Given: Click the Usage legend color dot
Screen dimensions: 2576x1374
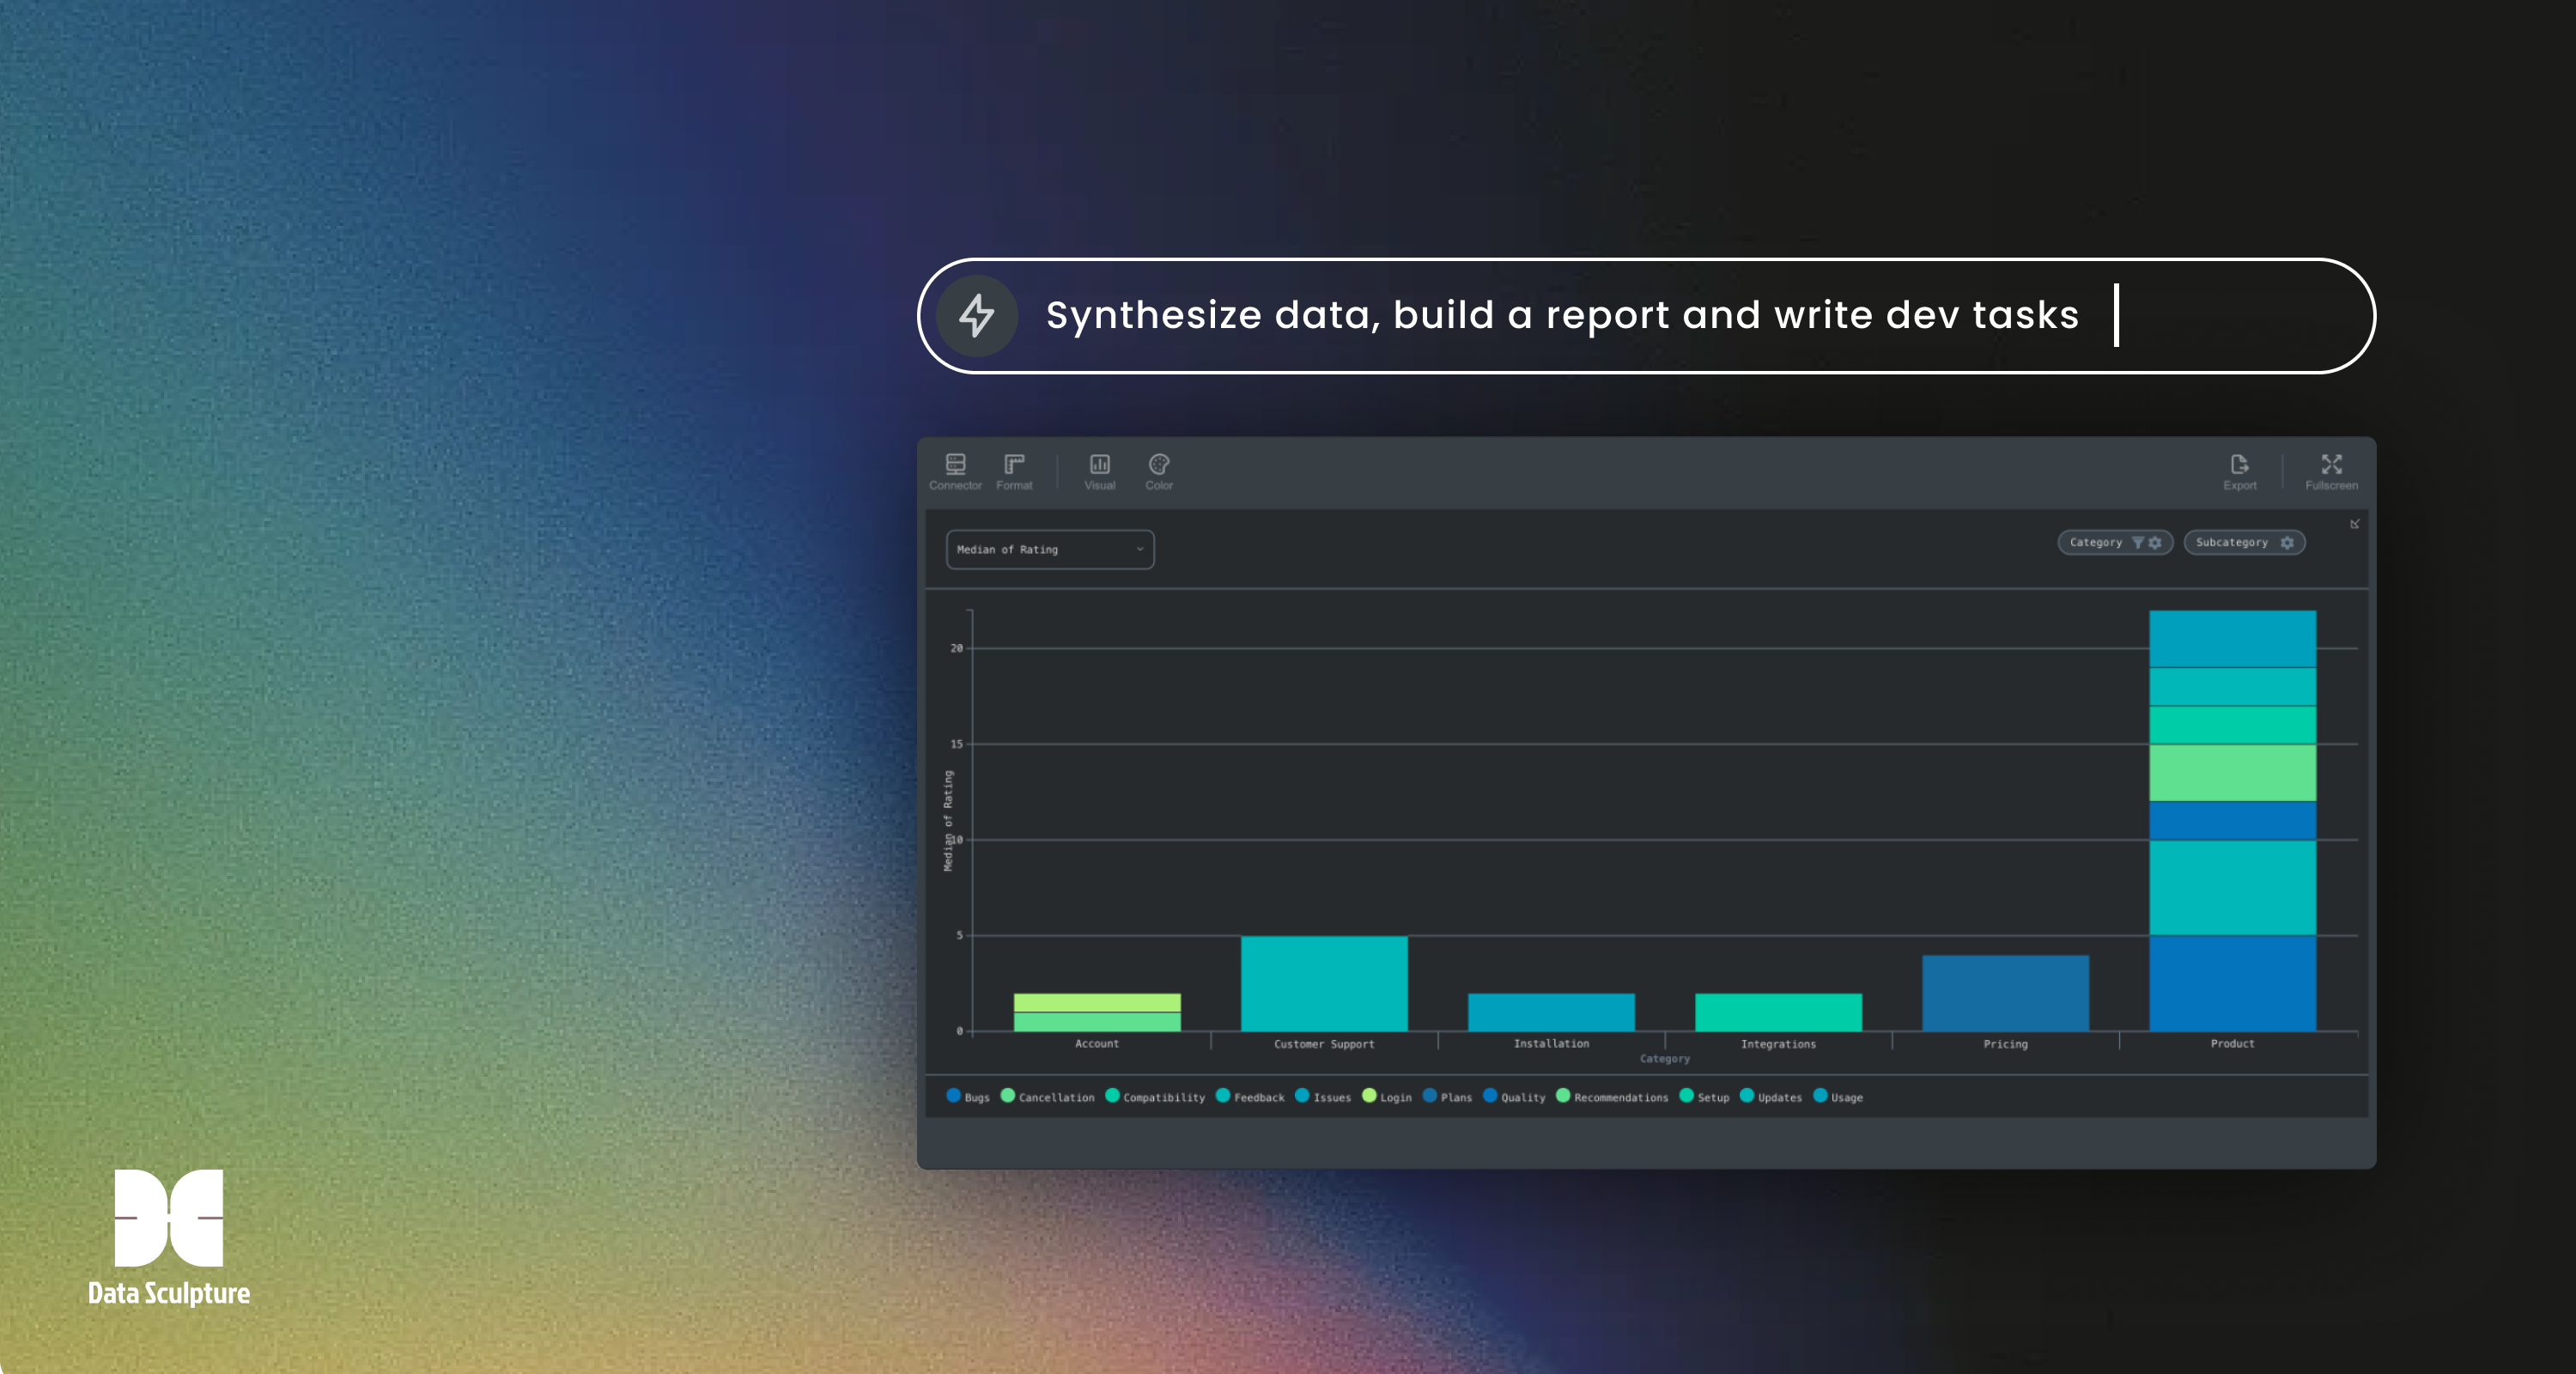Looking at the screenshot, I should [x=1820, y=1096].
